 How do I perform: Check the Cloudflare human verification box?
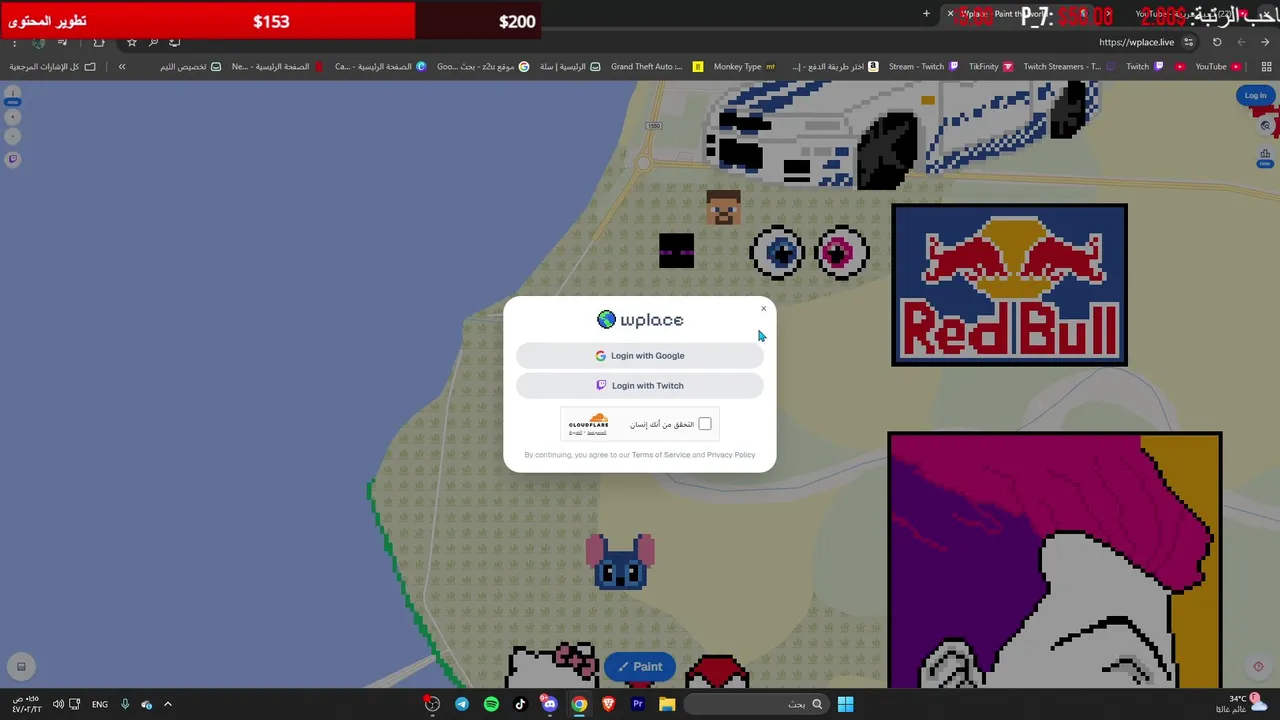point(705,424)
